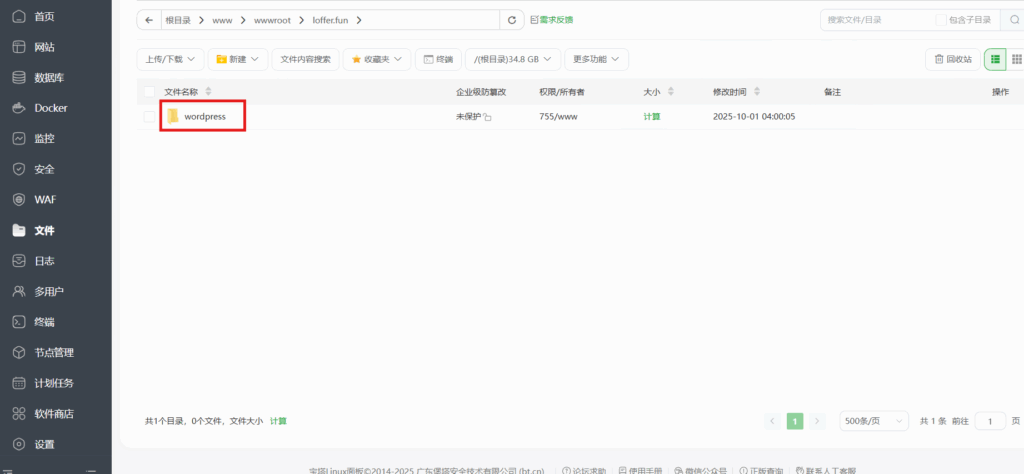Click the lock icon beside 未保护
1024x474 pixels.
coord(487,118)
